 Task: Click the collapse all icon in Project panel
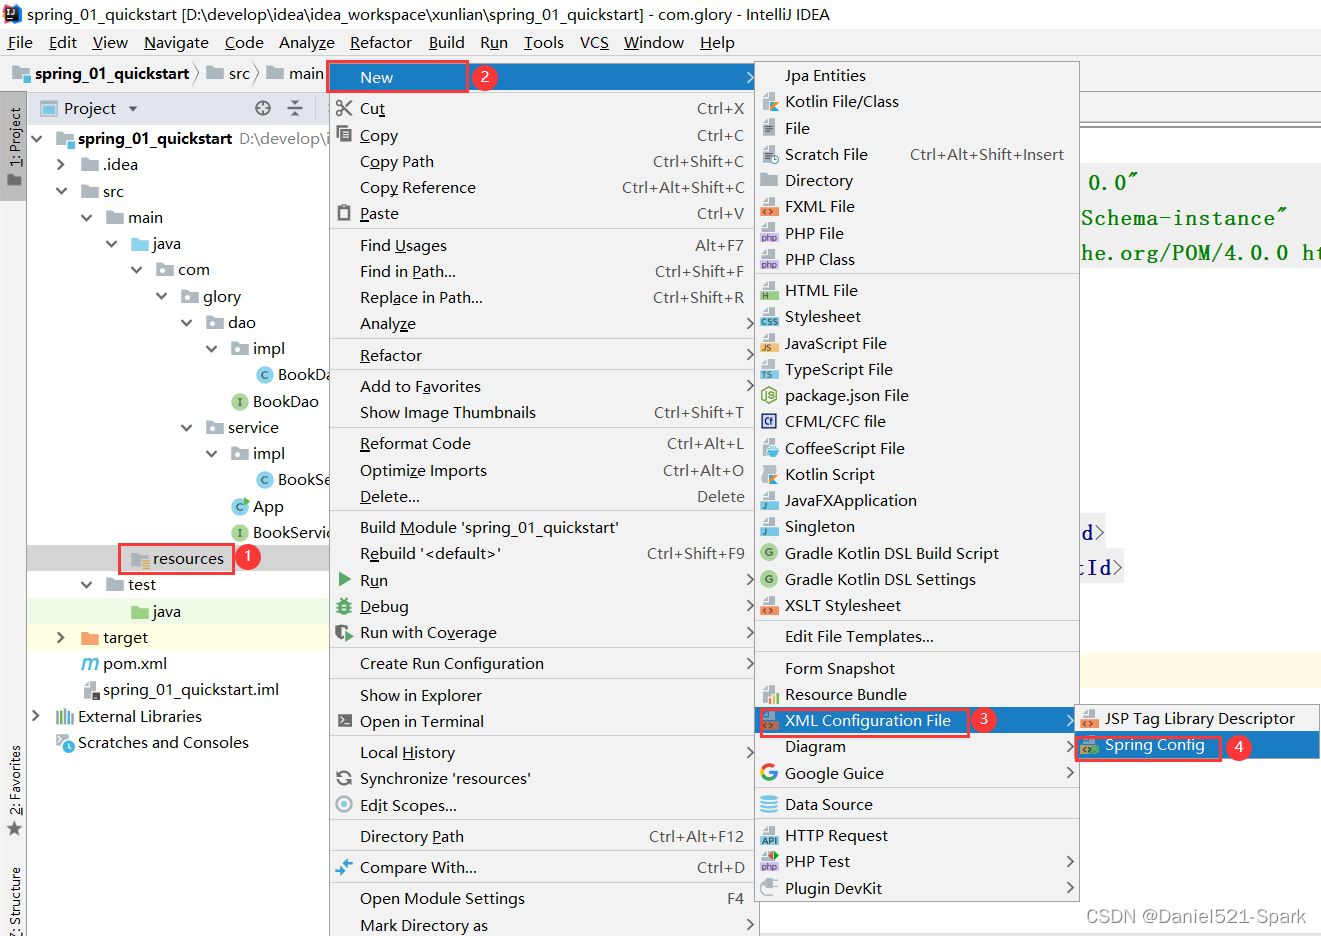(x=295, y=108)
